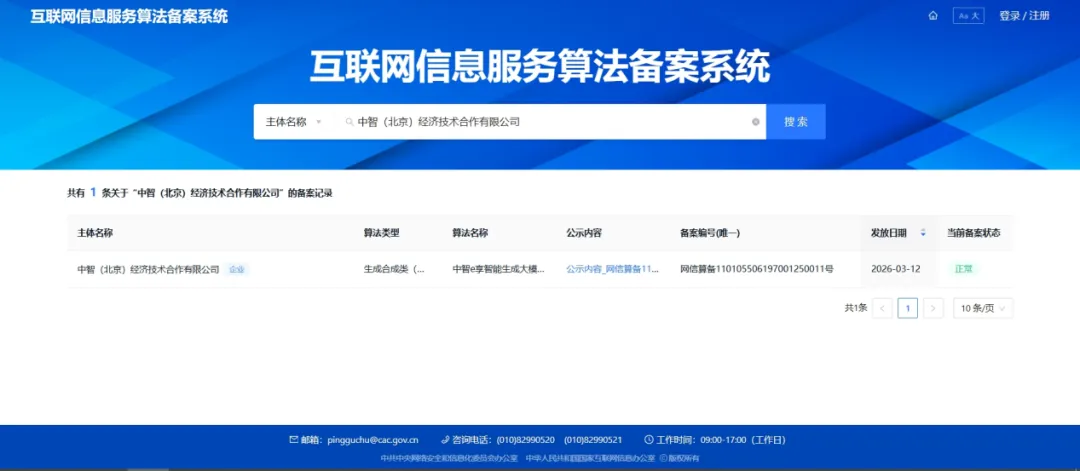Open the 公示内容_网信算备 link
This screenshot has height=471, width=1080.
click(x=612, y=269)
